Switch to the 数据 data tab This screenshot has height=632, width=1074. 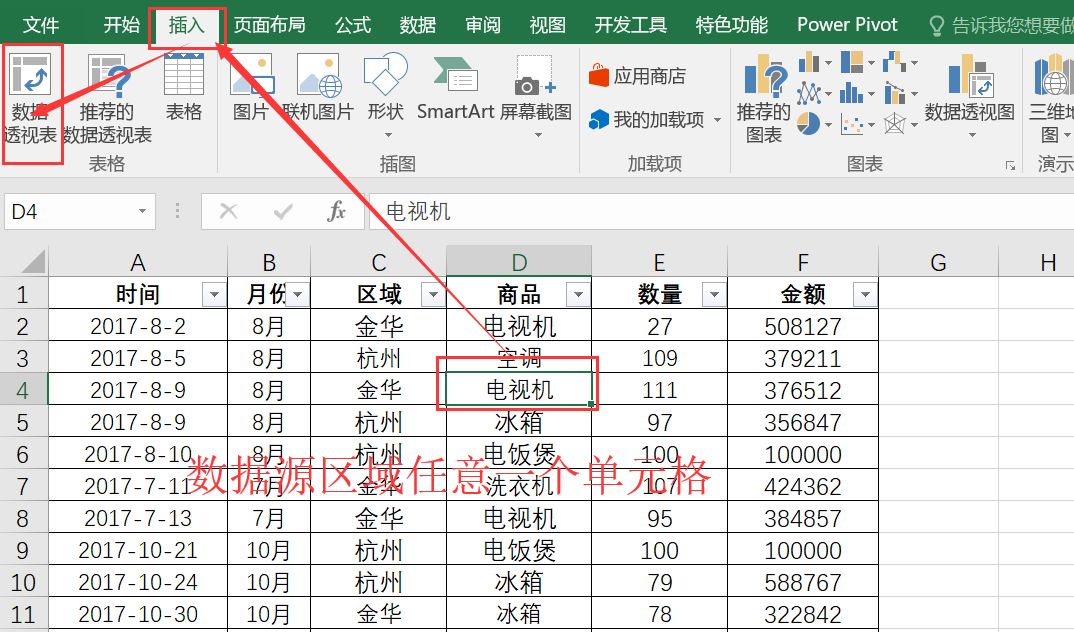point(418,25)
